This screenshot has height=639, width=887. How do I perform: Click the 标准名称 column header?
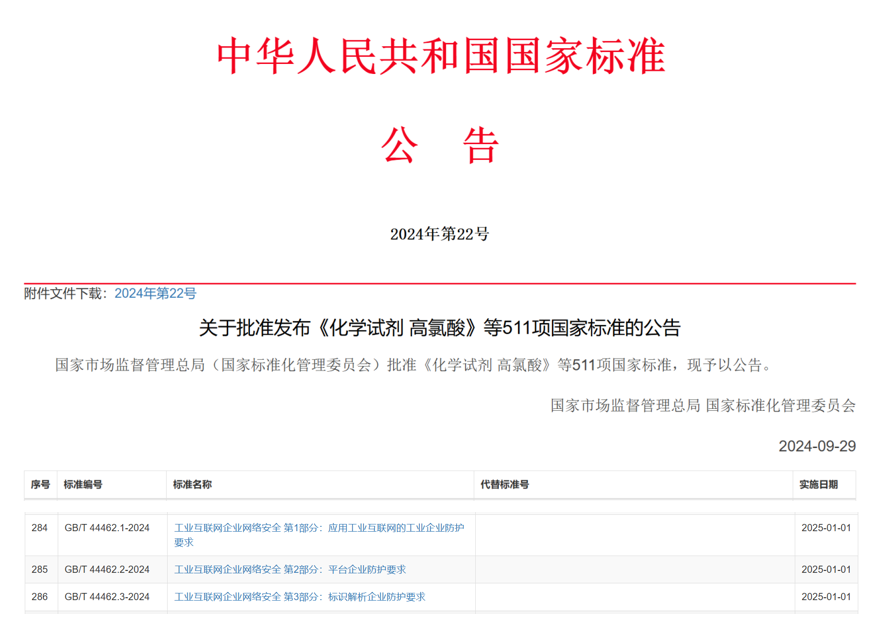(x=192, y=485)
